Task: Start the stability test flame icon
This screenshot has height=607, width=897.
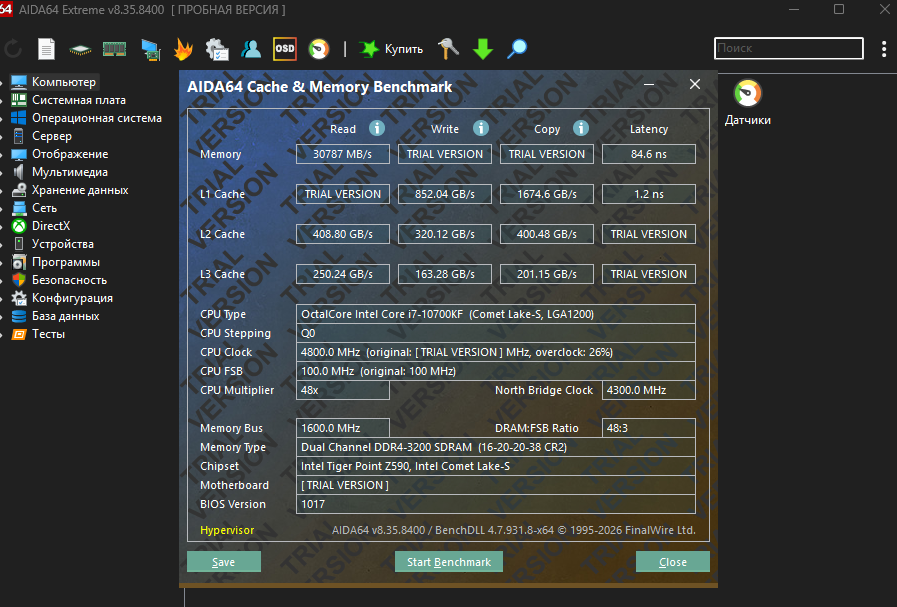Action: 183,49
